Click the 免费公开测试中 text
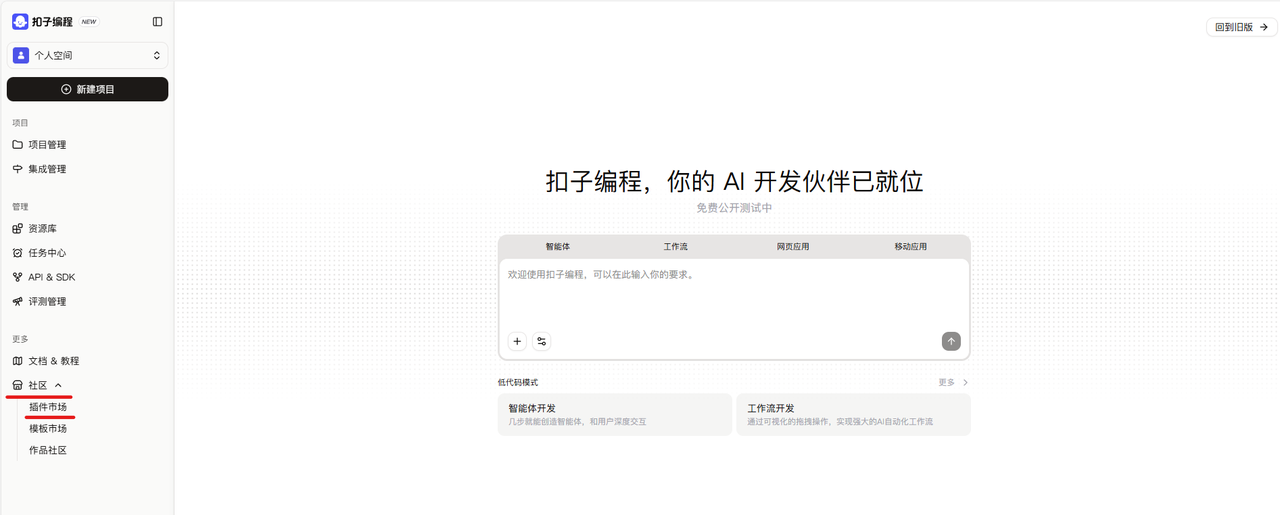Image resolution: width=1280 pixels, height=515 pixels. click(734, 208)
